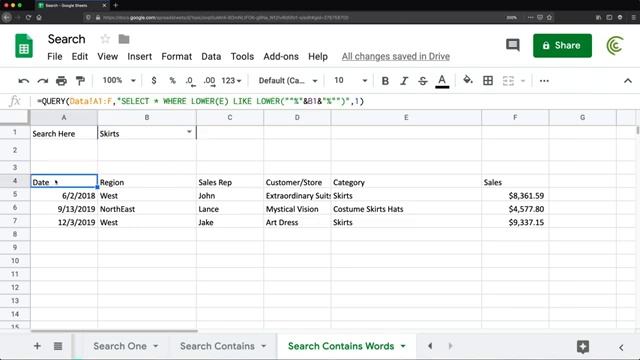Click the green Share button
This screenshot has width=640, height=360.
562,45
